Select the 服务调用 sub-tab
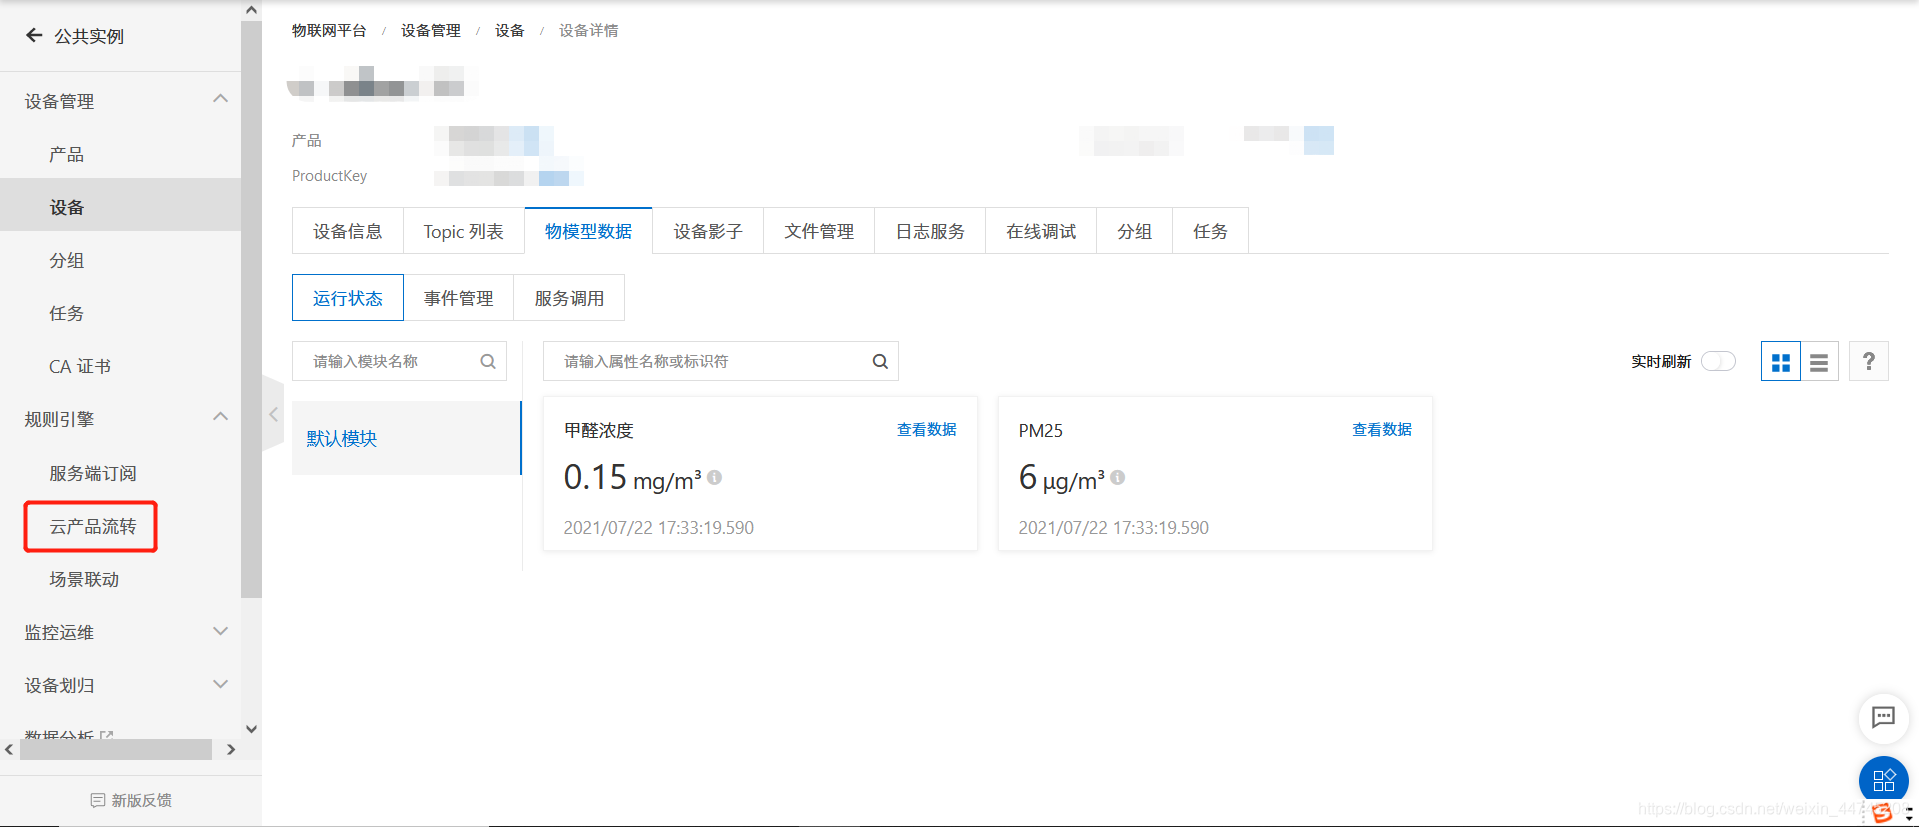Image resolution: width=1919 pixels, height=827 pixels. pos(569,298)
